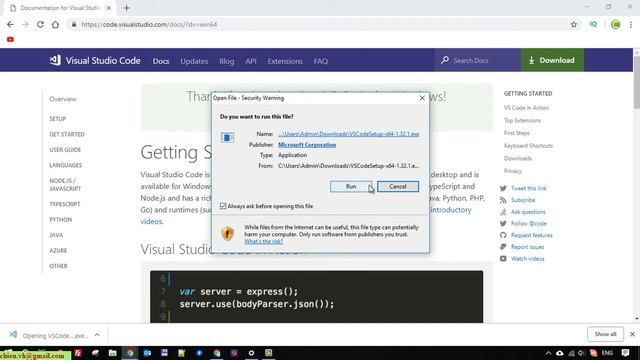Expand USER GUIDE in the docs sidebar
The image size is (640, 360).
click(65, 150)
